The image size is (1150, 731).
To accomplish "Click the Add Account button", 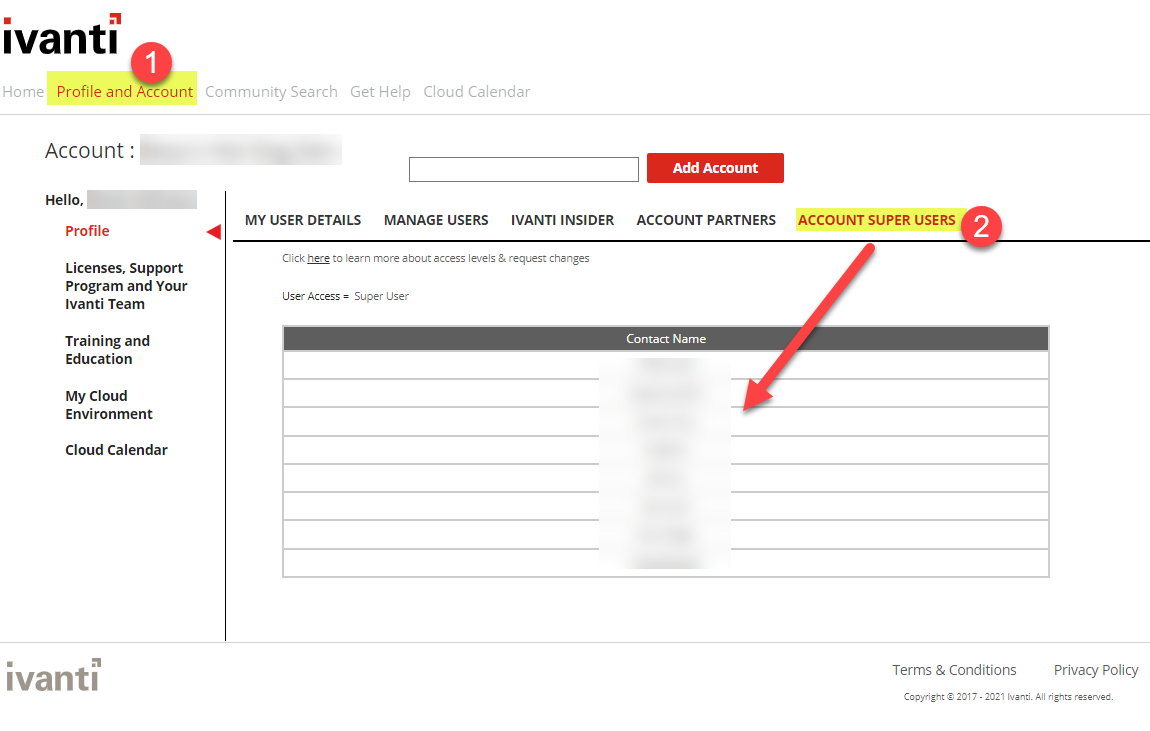I will coord(715,168).
